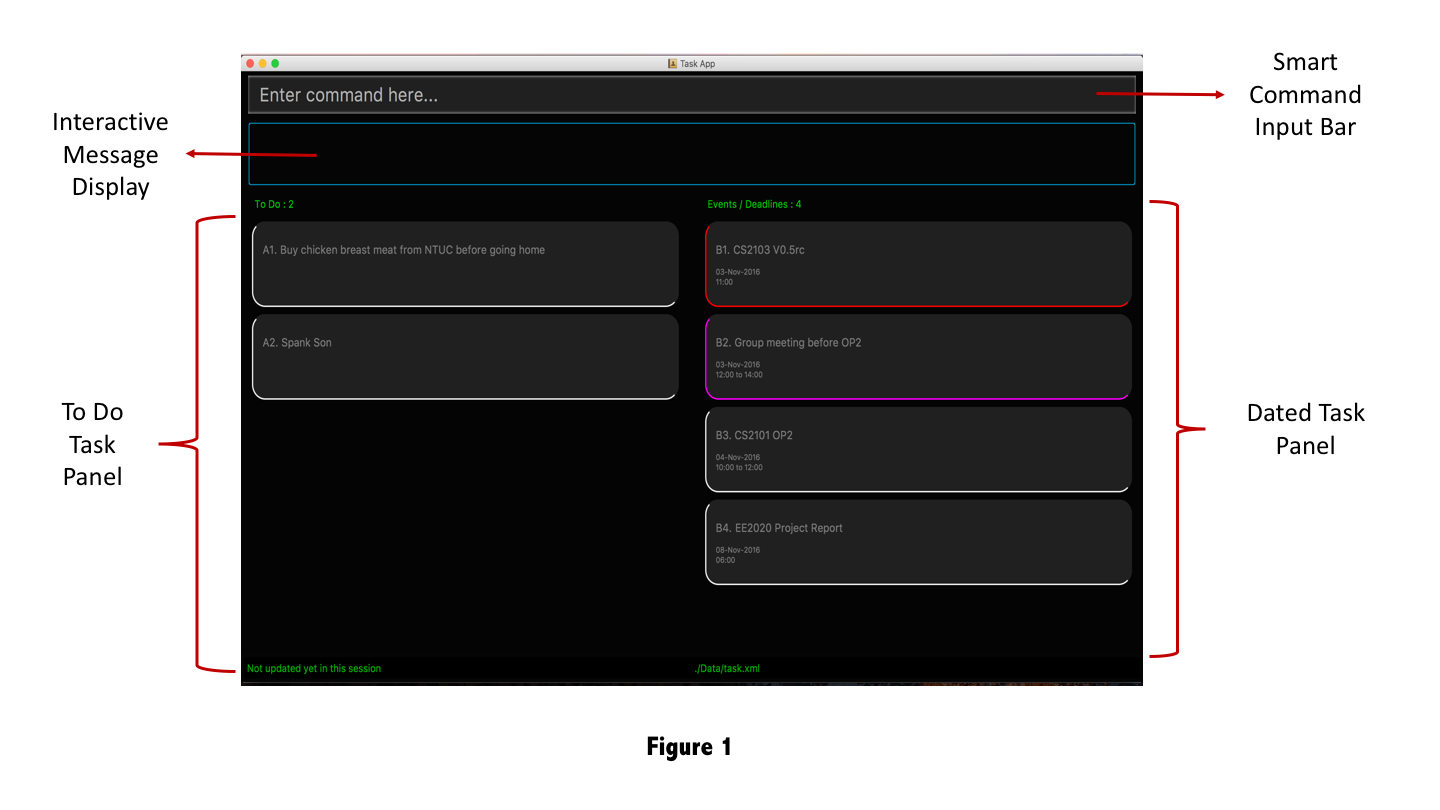Maximize the Task App window
Image resolution: width=1440 pixels, height=810 pixels.
(x=275, y=63)
